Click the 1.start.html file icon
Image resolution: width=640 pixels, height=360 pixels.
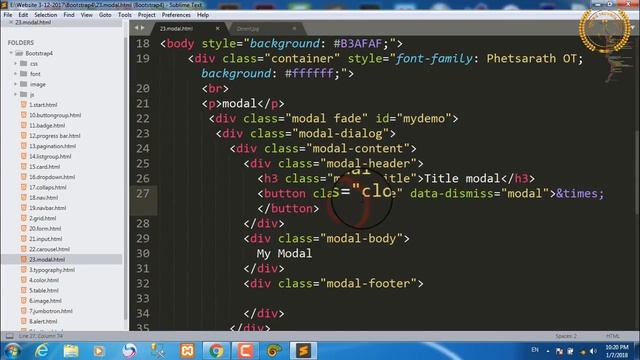coord(24,104)
